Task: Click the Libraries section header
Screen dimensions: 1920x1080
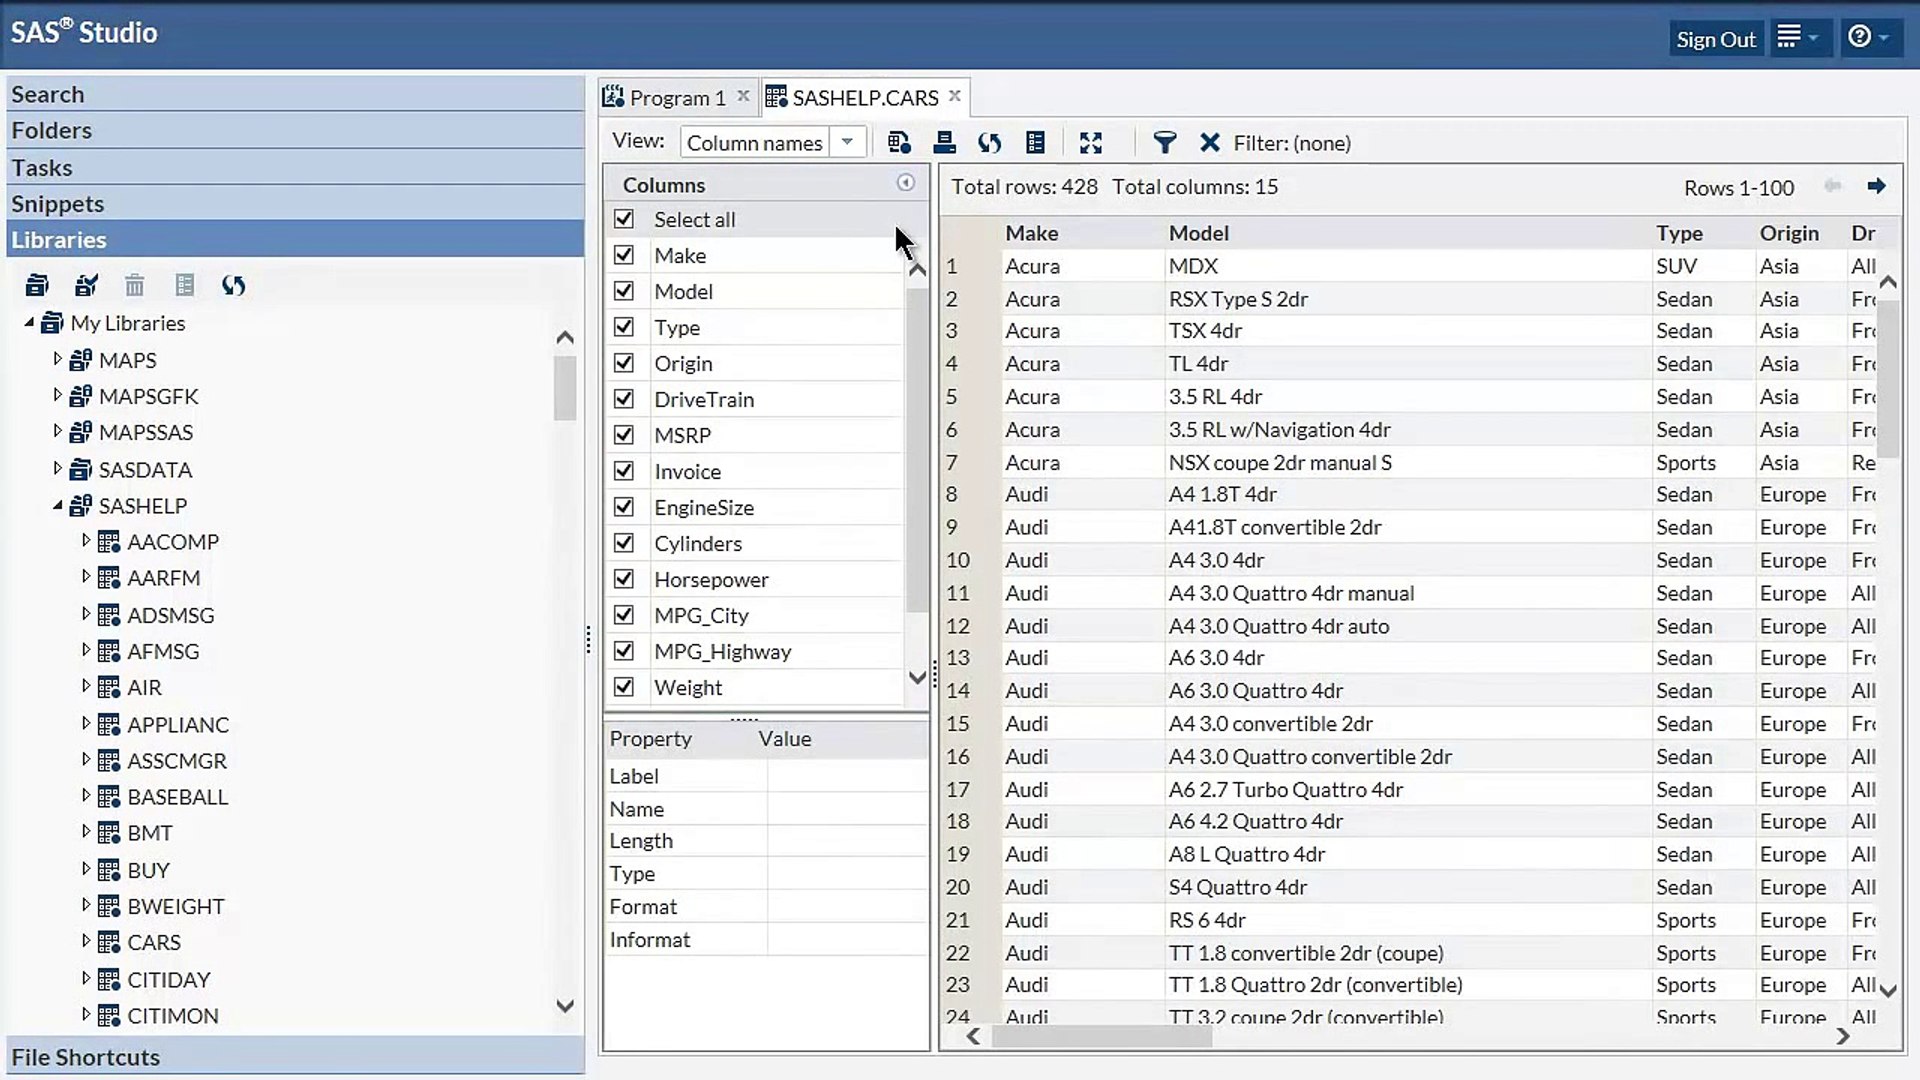Action: coord(295,240)
